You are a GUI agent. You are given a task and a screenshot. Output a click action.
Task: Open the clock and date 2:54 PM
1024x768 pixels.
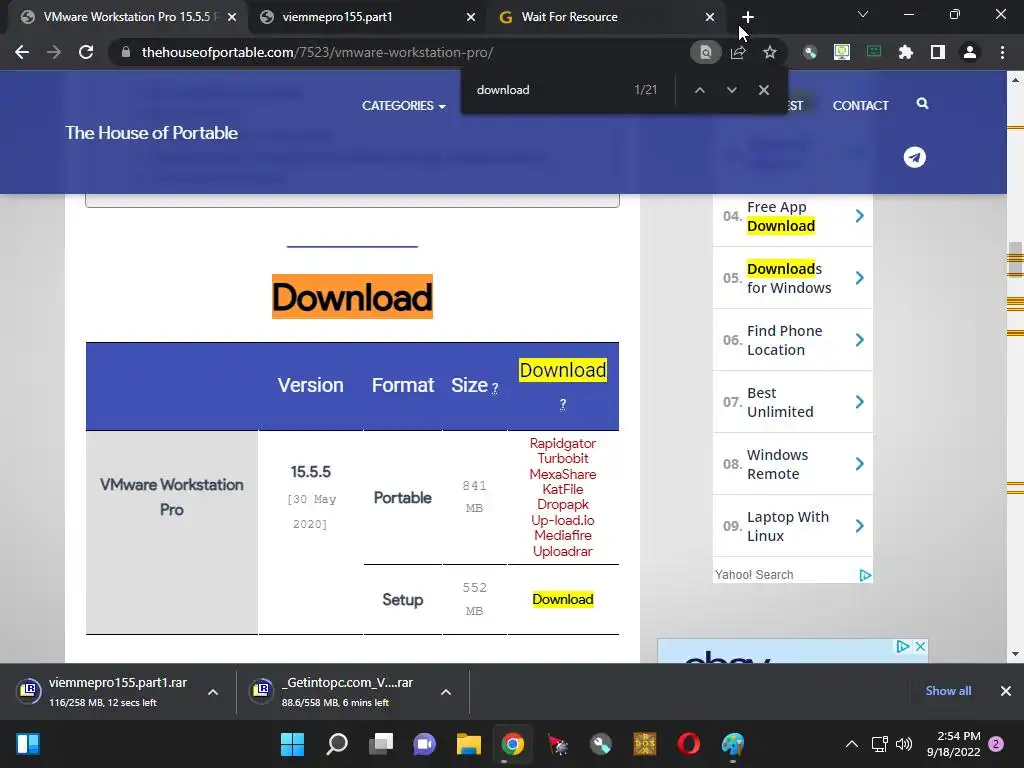point(953,744)
